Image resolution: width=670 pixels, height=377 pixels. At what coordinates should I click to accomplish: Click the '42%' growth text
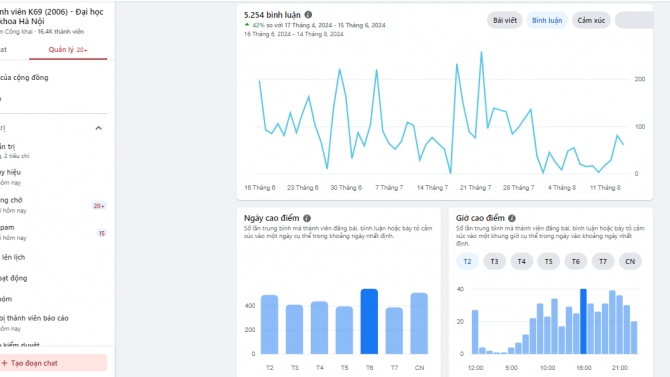(x=258, y=25)
